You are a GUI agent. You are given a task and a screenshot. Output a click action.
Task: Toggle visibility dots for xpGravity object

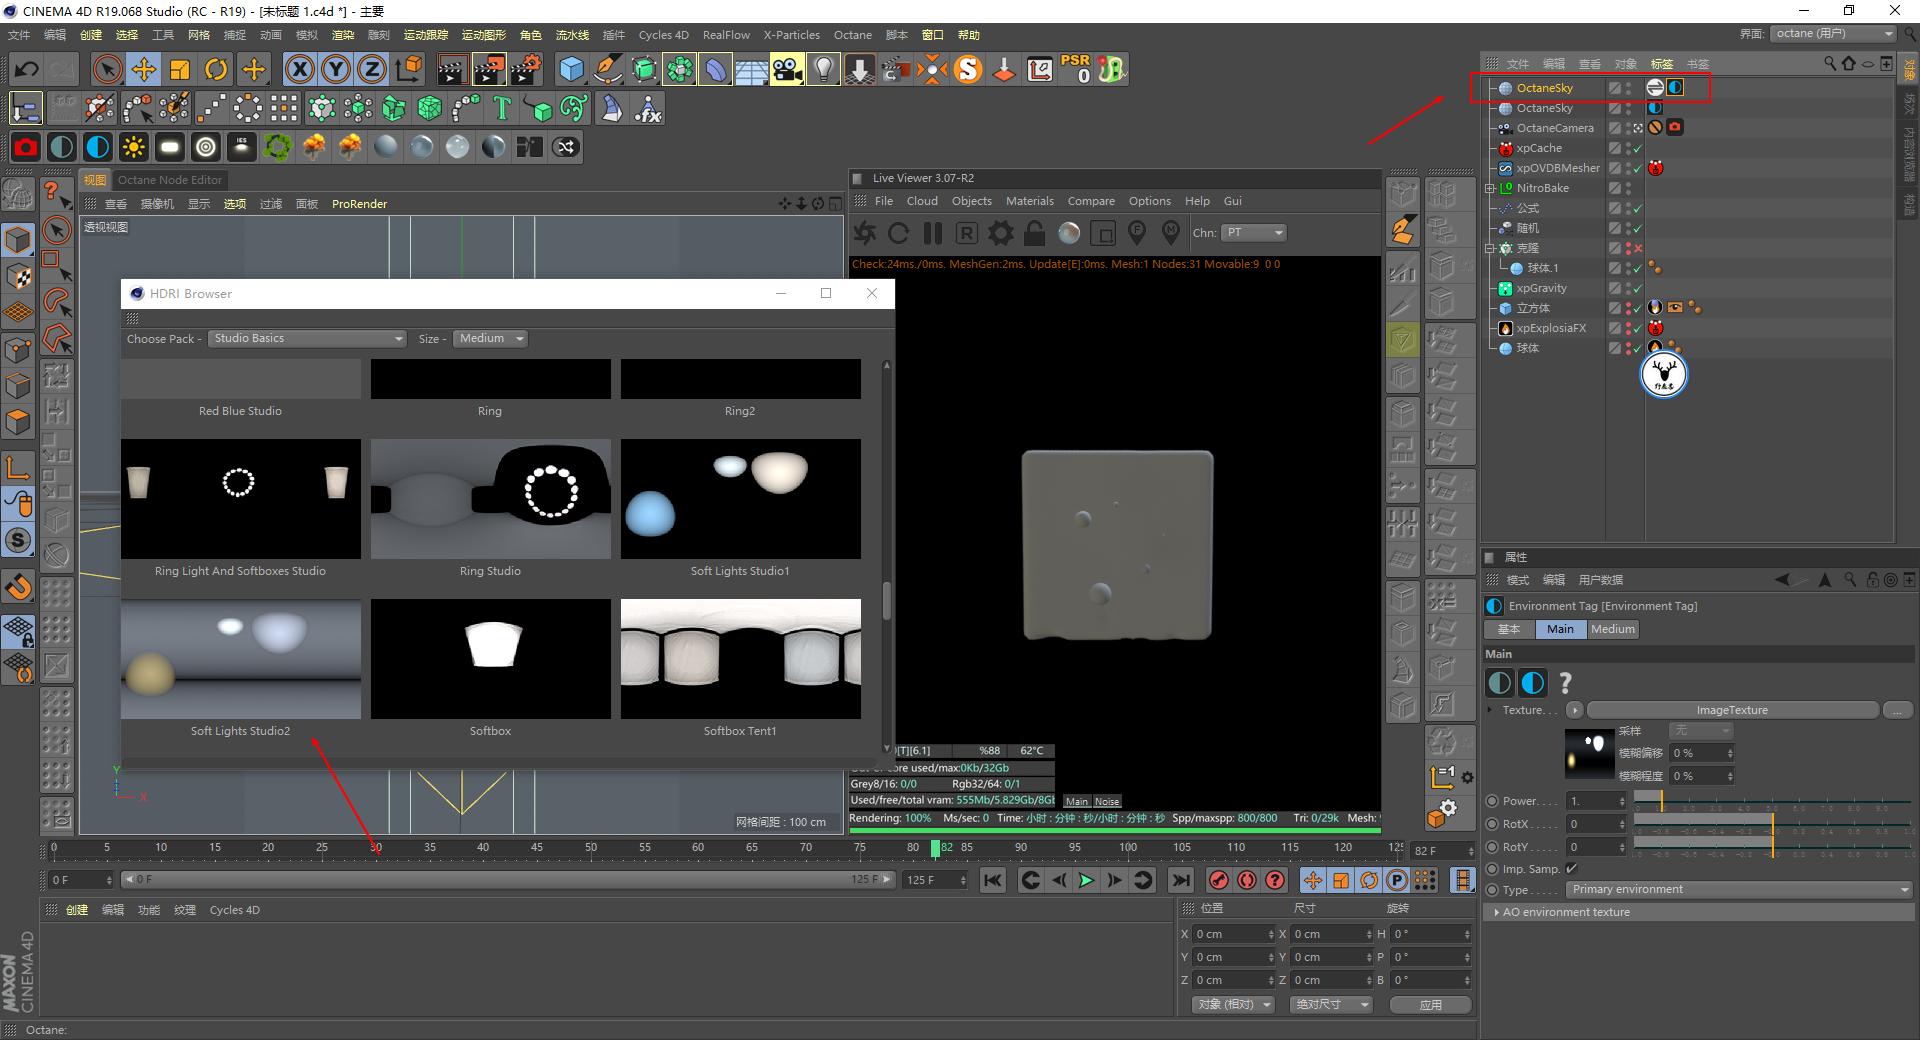point(1628,288)
